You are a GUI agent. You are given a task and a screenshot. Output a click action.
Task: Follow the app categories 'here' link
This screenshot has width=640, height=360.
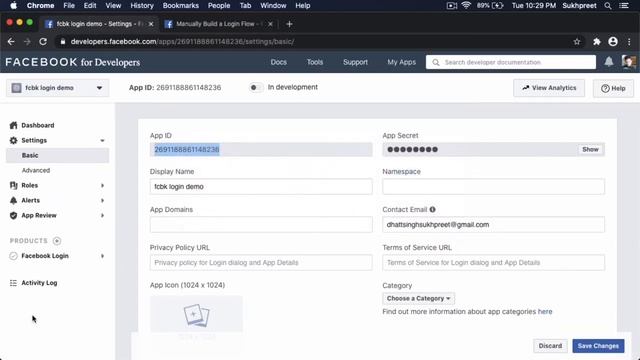tap(544, 311)
